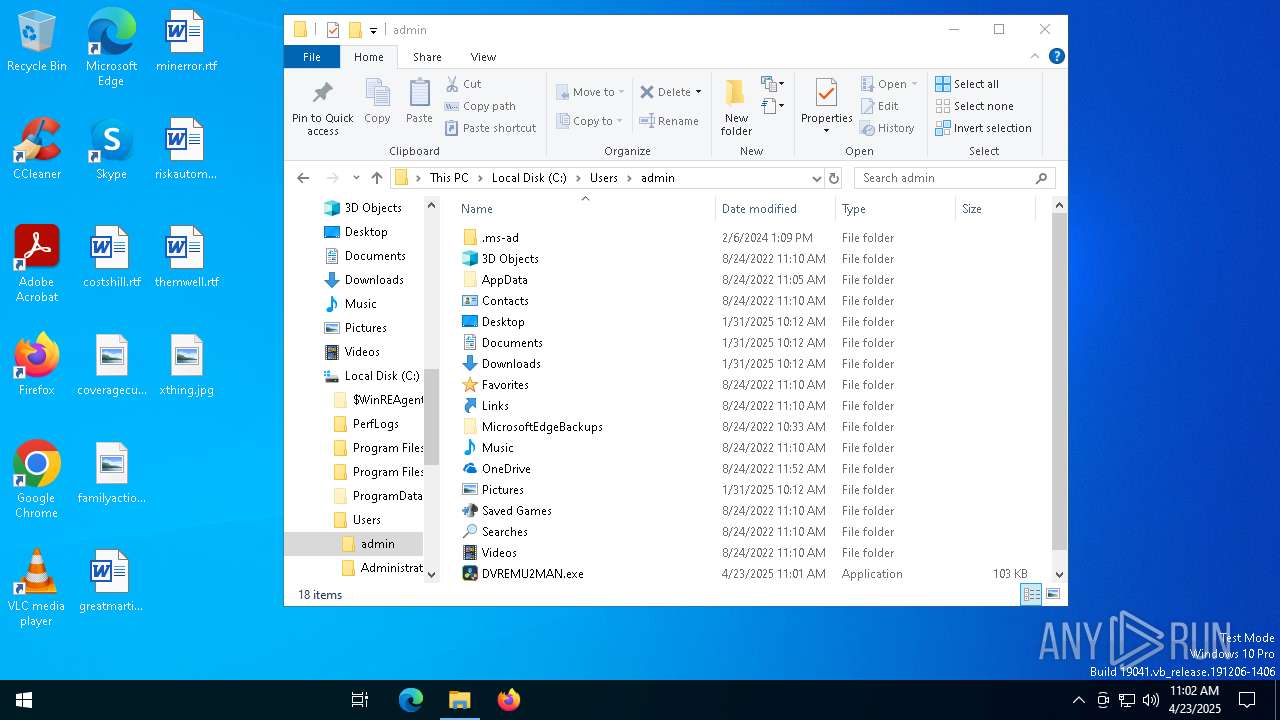Click Local Disk (C:) breadcrumb
The image size is (1280, 720).
529,178
